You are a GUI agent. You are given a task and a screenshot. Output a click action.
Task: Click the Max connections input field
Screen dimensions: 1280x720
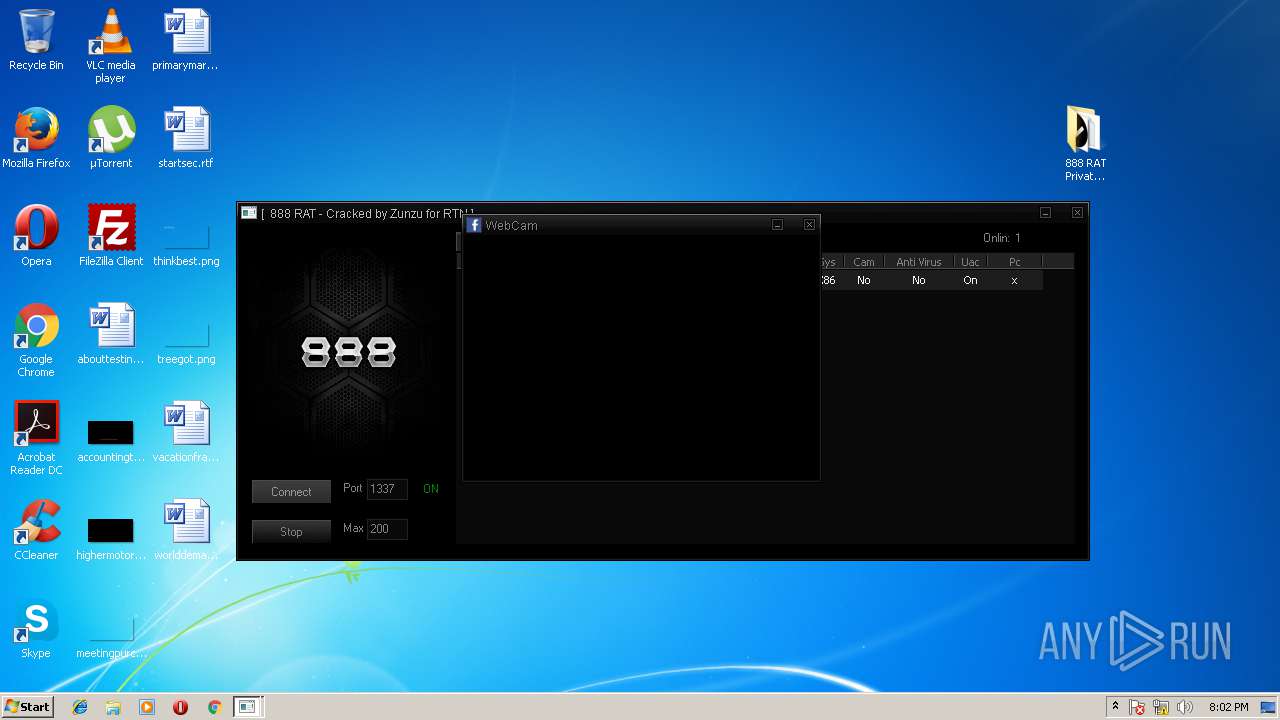(387, 529)
